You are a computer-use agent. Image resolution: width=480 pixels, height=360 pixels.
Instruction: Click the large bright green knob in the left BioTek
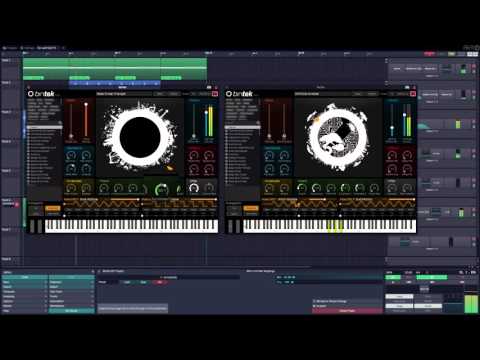[161, 190]
